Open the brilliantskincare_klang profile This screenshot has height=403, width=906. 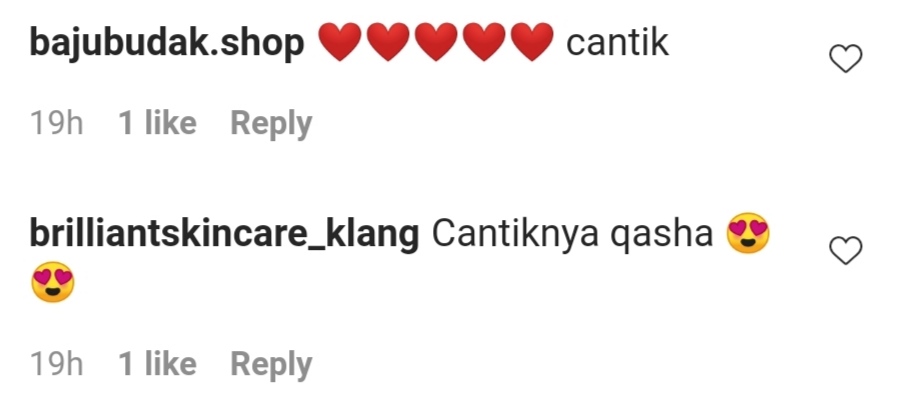[x=224, y=235]
